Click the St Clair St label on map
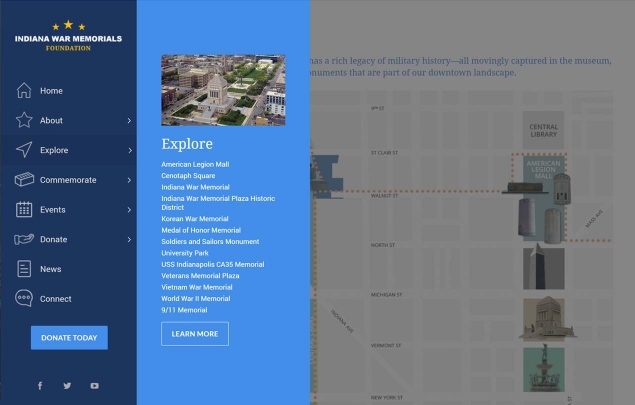The image size is (635, 405). coord(384,153)
